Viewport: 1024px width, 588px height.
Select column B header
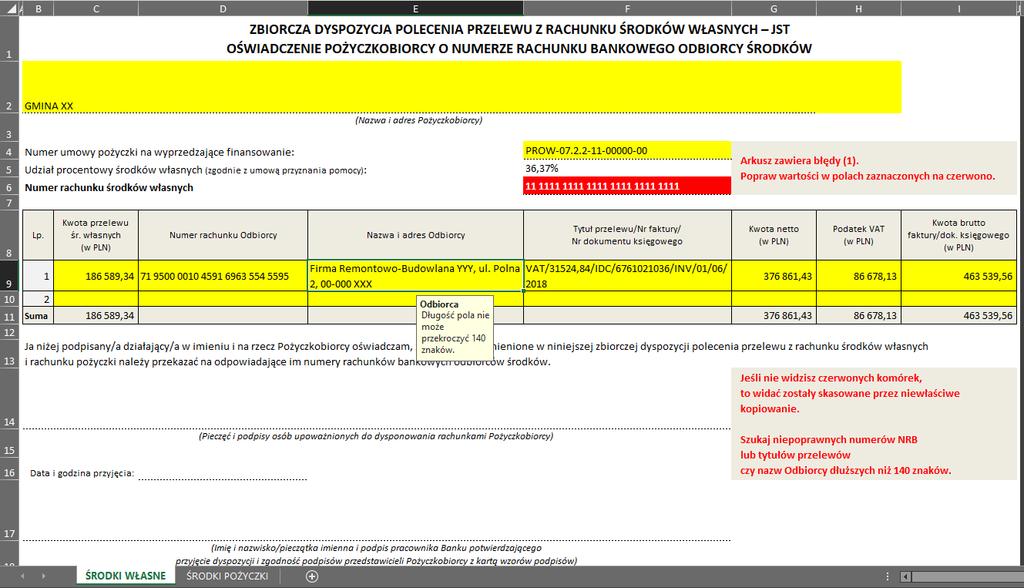pyautogui.click(x=39, y=8)
